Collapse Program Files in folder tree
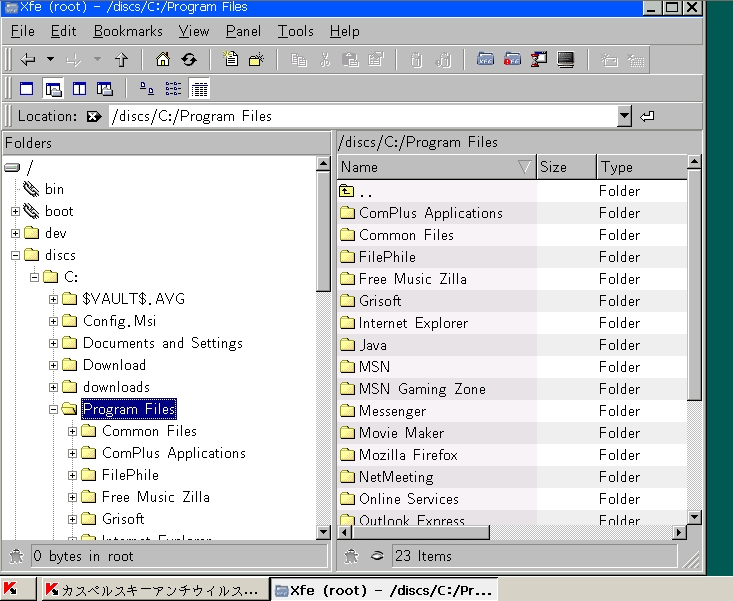Screen dimensions: 733x601 click(x=53, y=409)
